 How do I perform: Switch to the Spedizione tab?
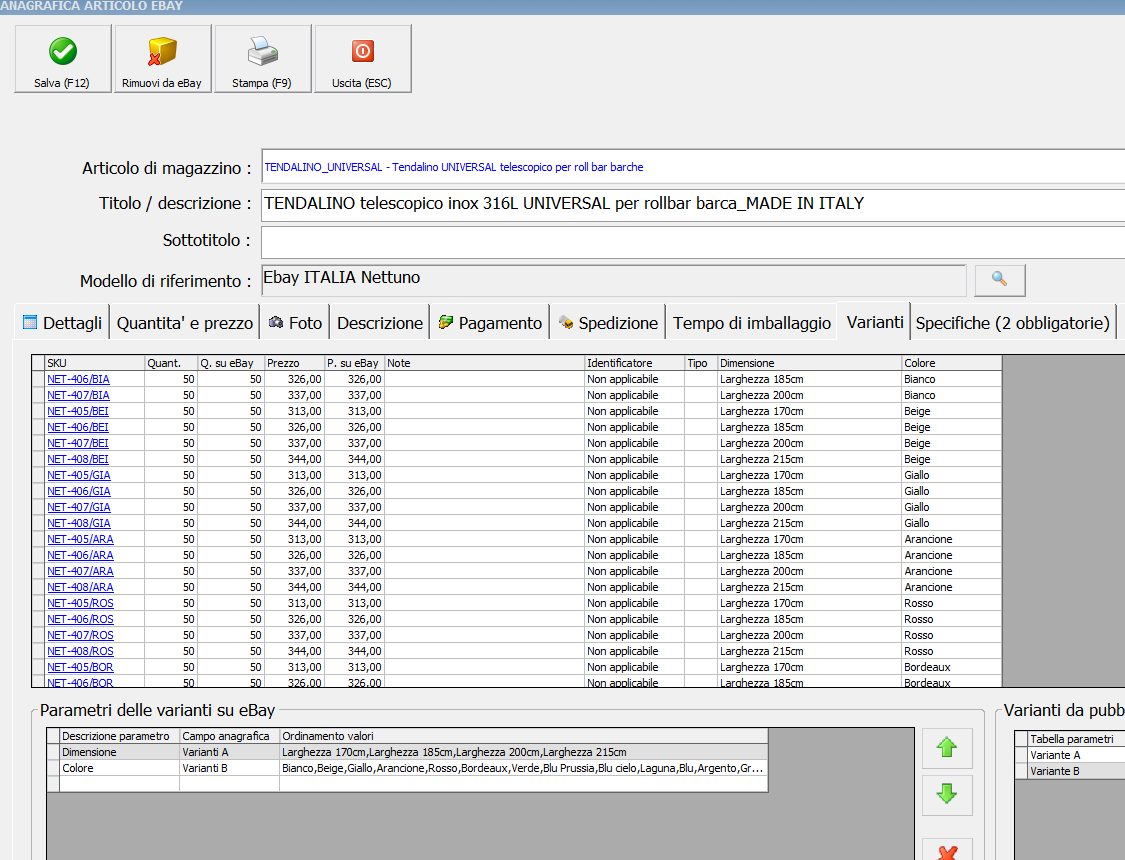pyautogui.click(x=608, y=323)
